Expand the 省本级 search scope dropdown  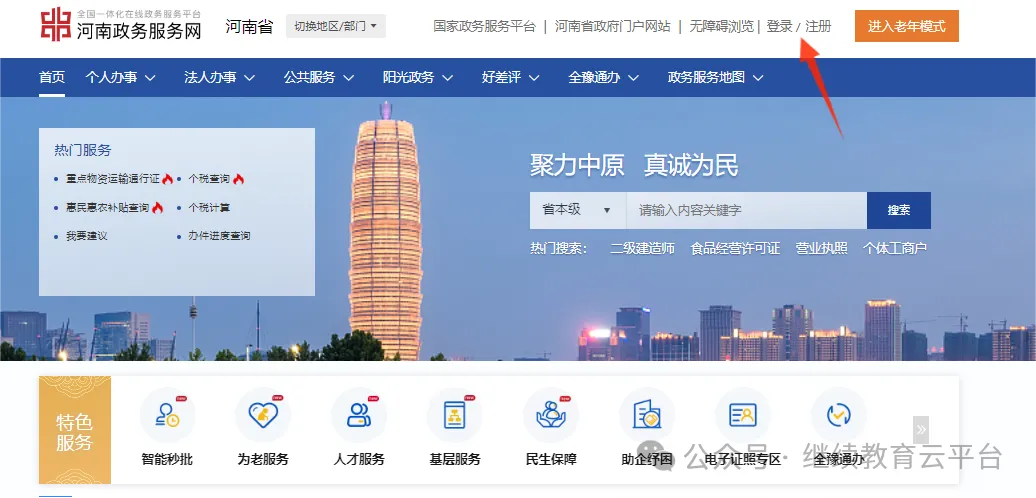coord(578,210)
